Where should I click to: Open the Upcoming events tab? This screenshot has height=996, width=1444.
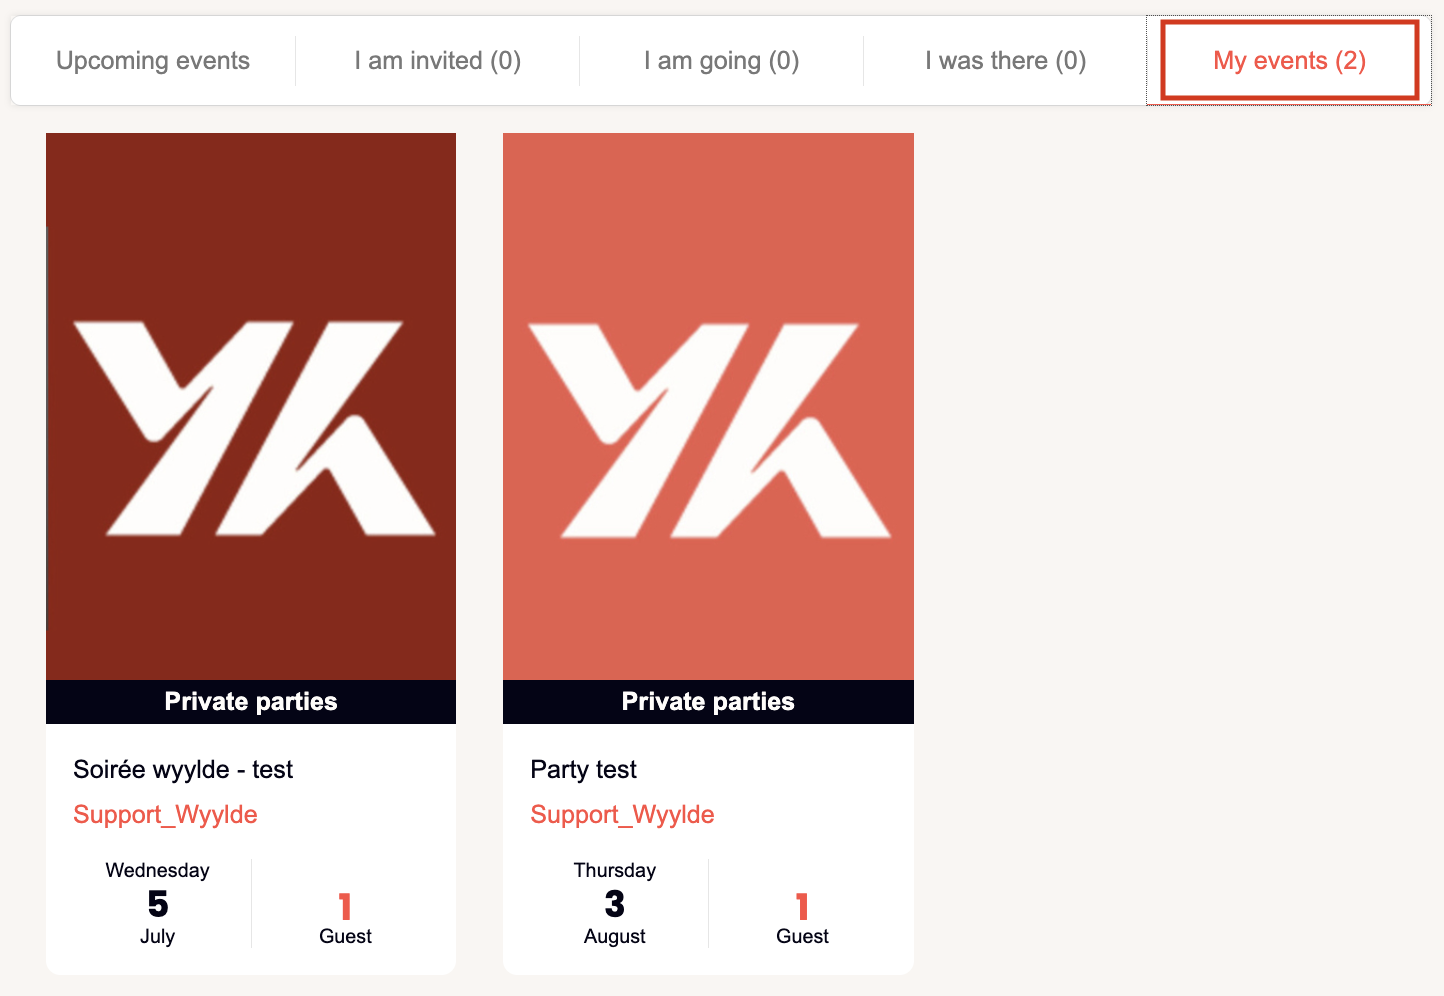tap(153, 61)
